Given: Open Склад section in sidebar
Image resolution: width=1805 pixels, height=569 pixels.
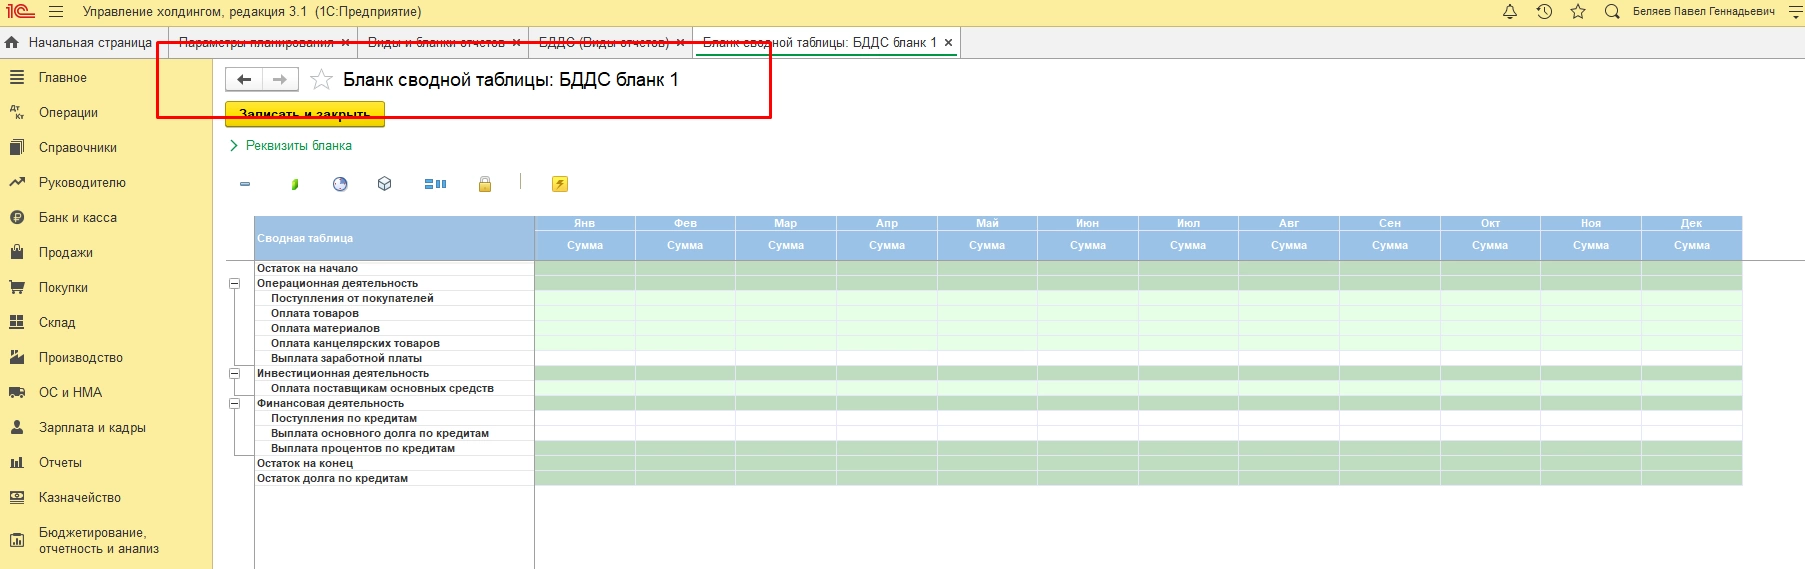Looking at the screenshot, I should [x=57, y=322].
